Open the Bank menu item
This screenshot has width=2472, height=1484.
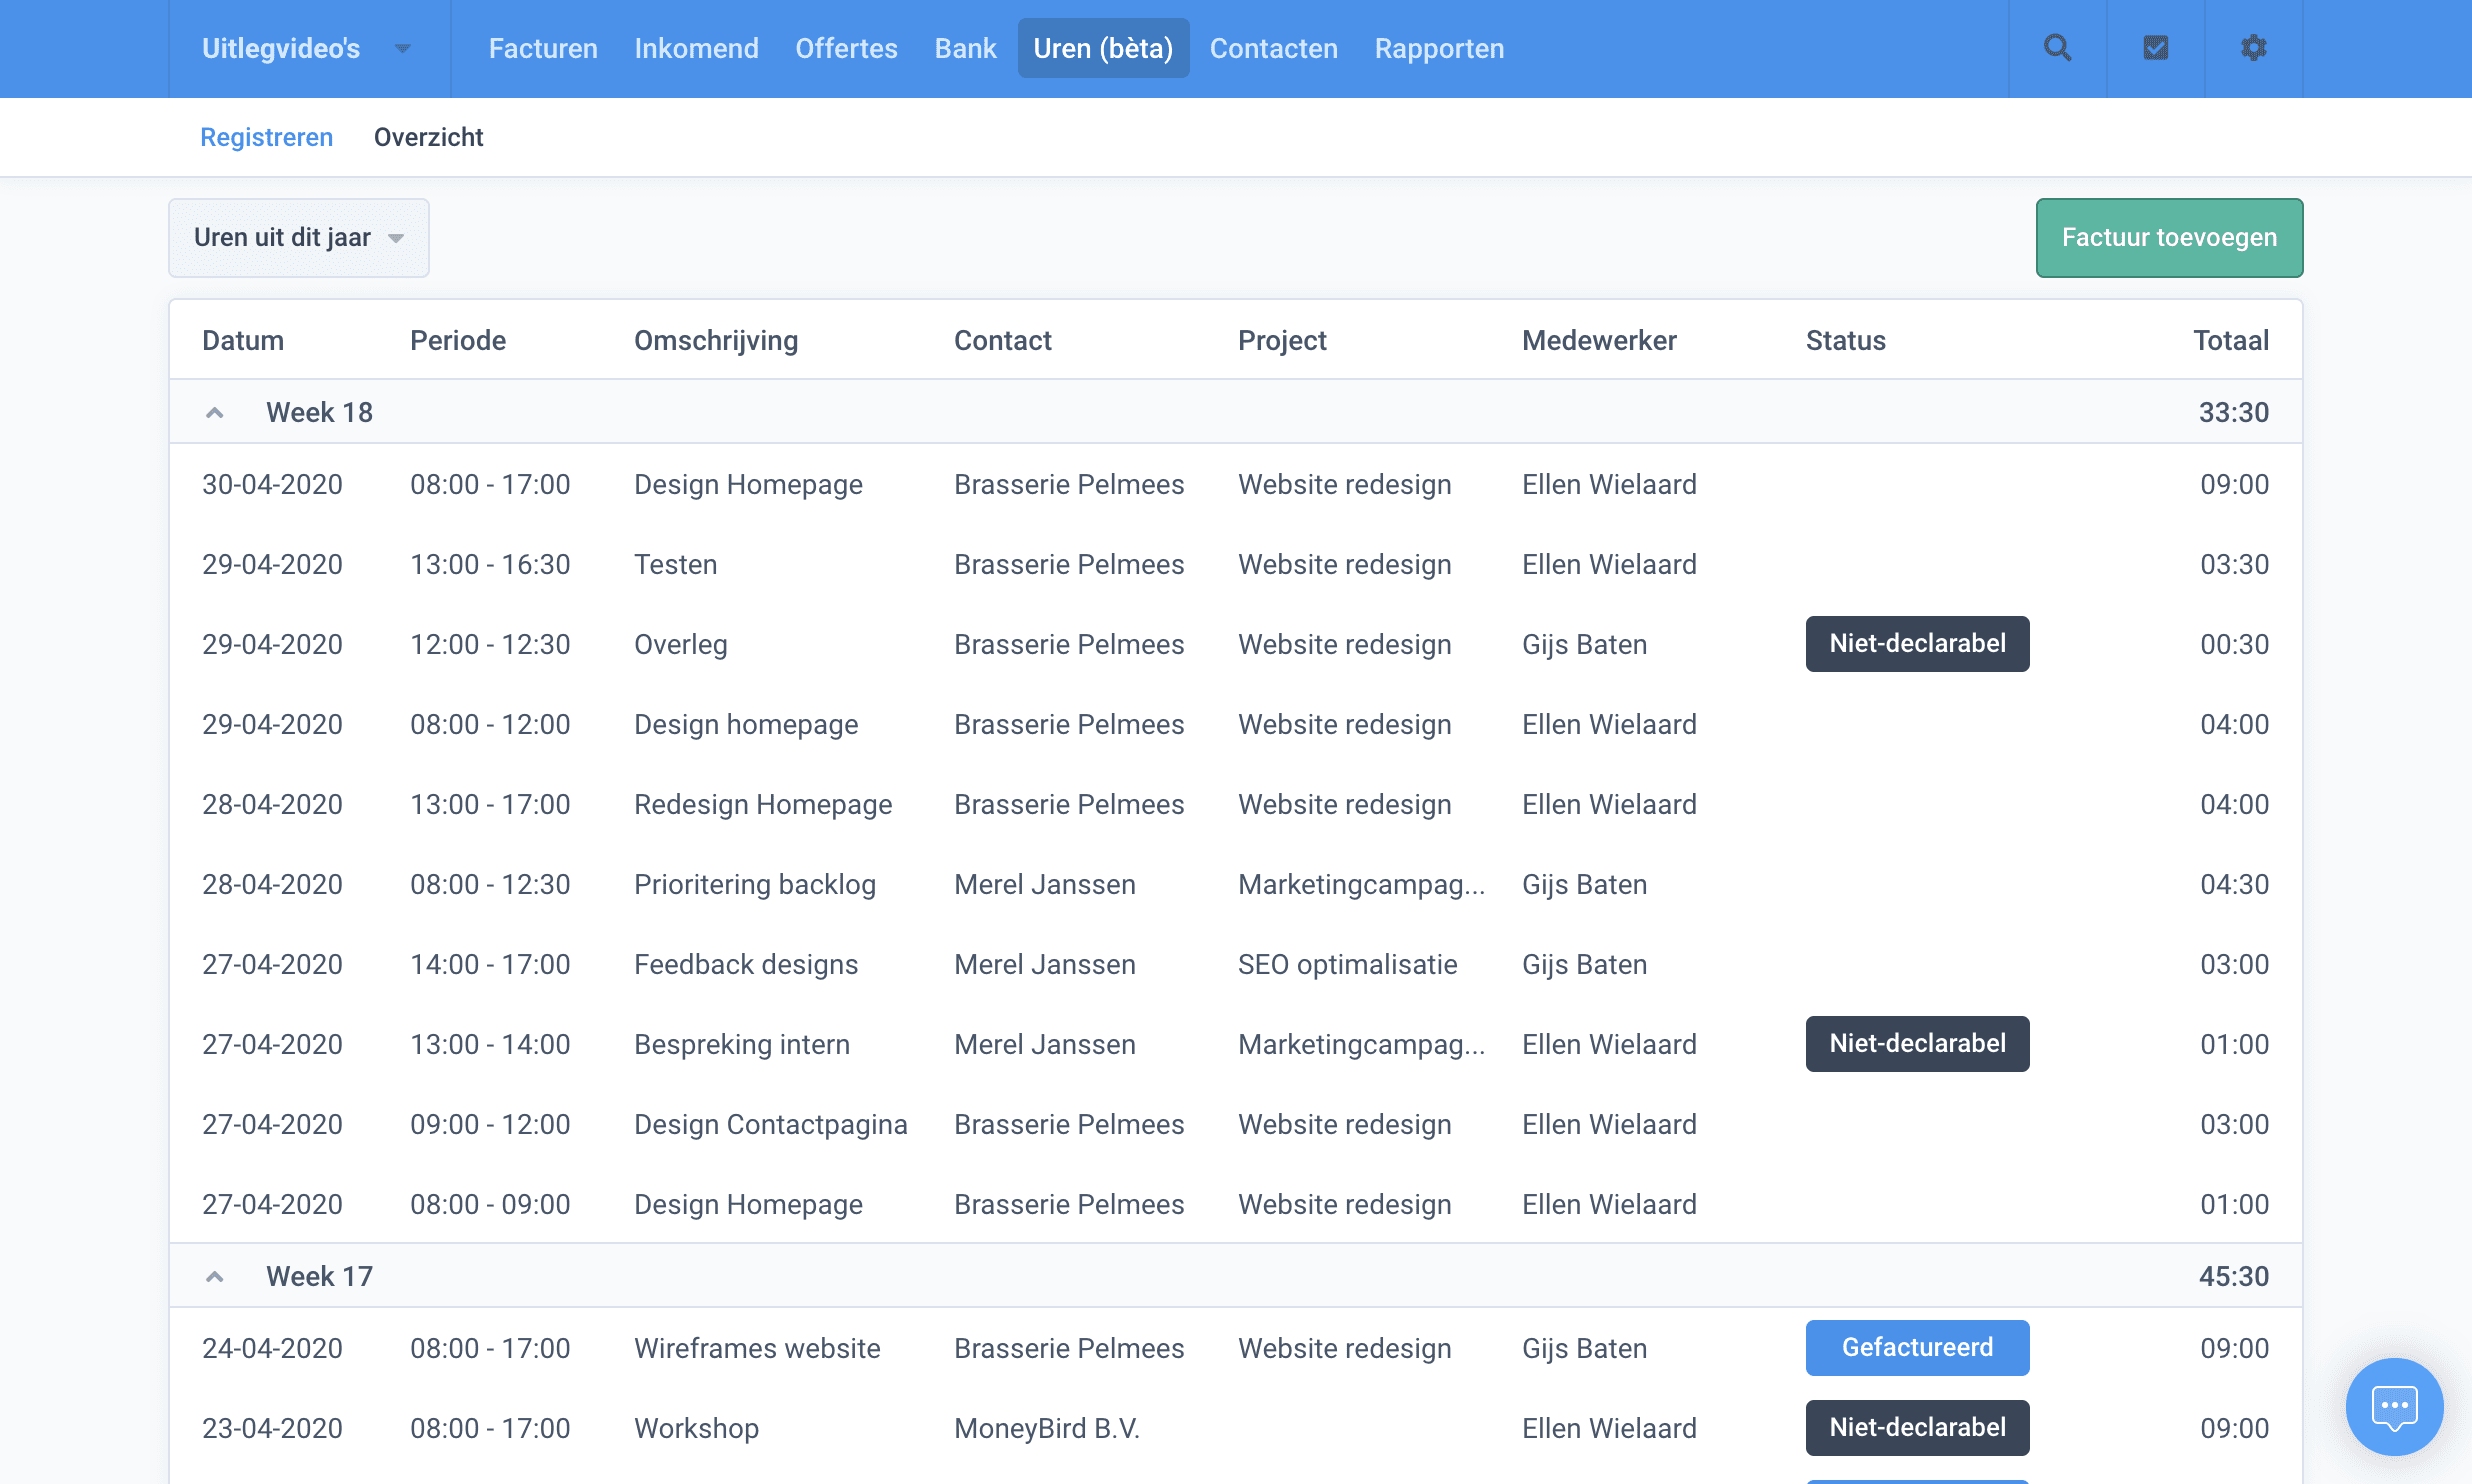click(965, 48)
